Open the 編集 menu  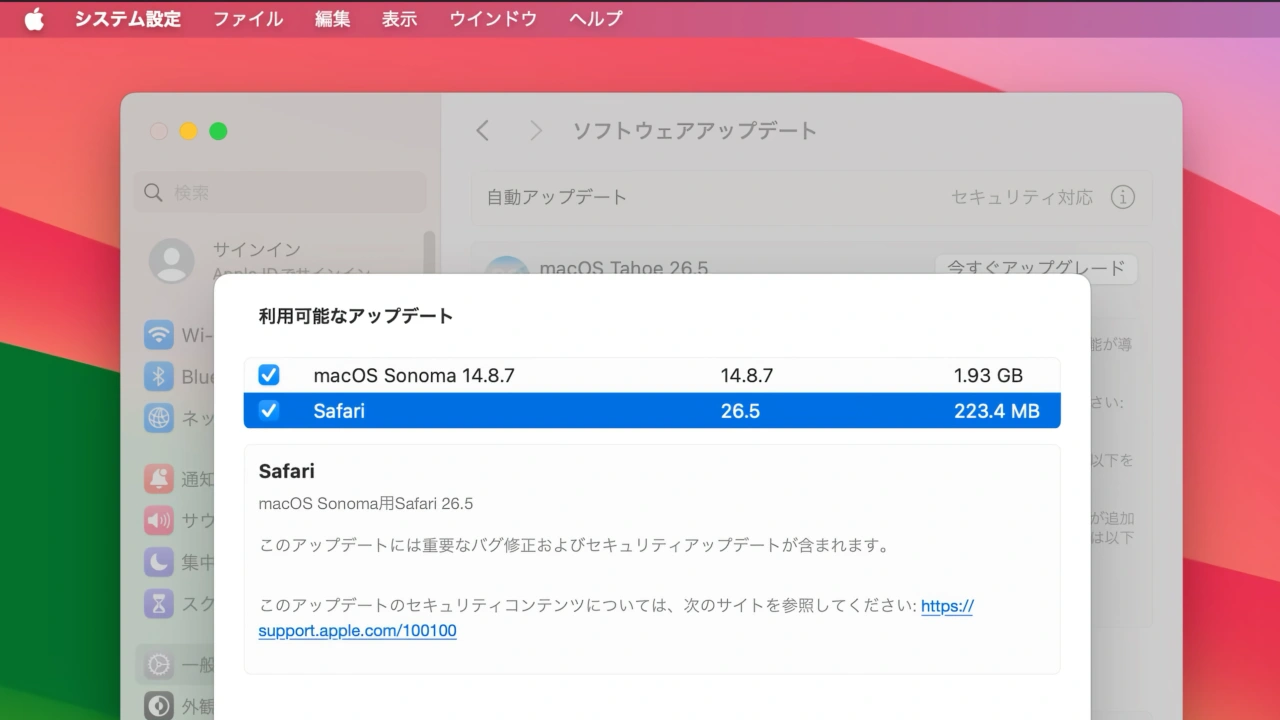[333, 19]
